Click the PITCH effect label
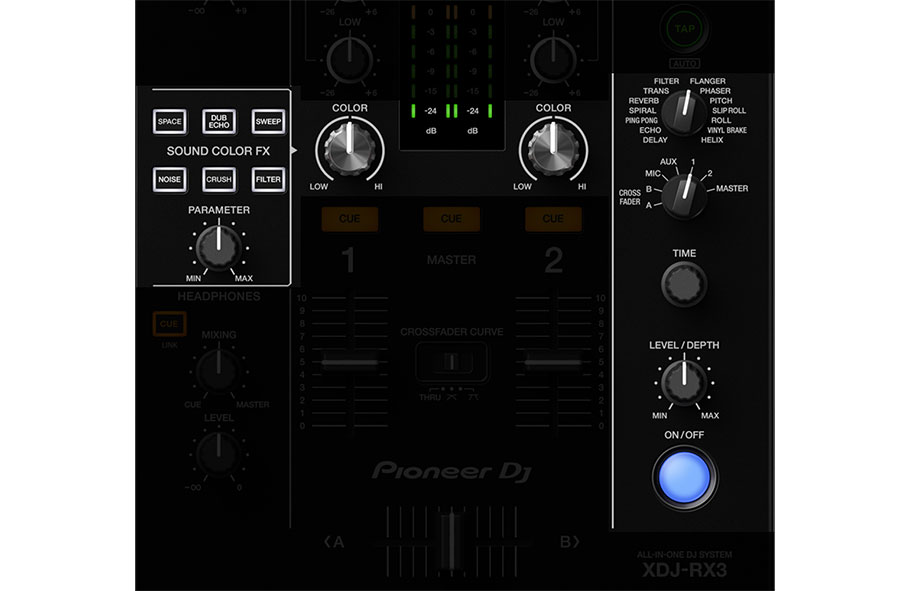This screenshot has width=910, height=591. [x=721, y=100]
